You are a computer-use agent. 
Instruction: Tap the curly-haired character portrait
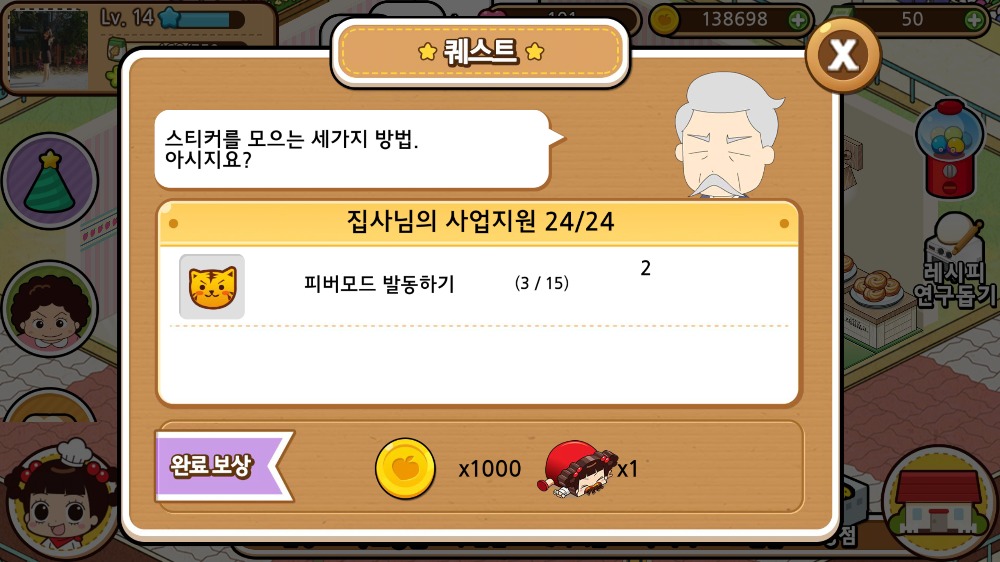(x=50, y=308)
